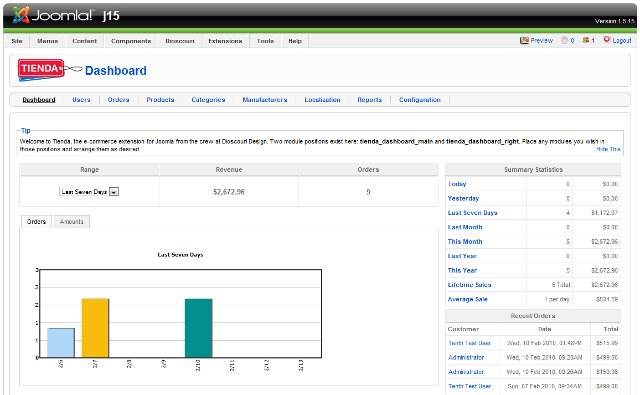This screenshot has width=640, height=395.
Task: Open the Help menu
Action: point(295,41)
